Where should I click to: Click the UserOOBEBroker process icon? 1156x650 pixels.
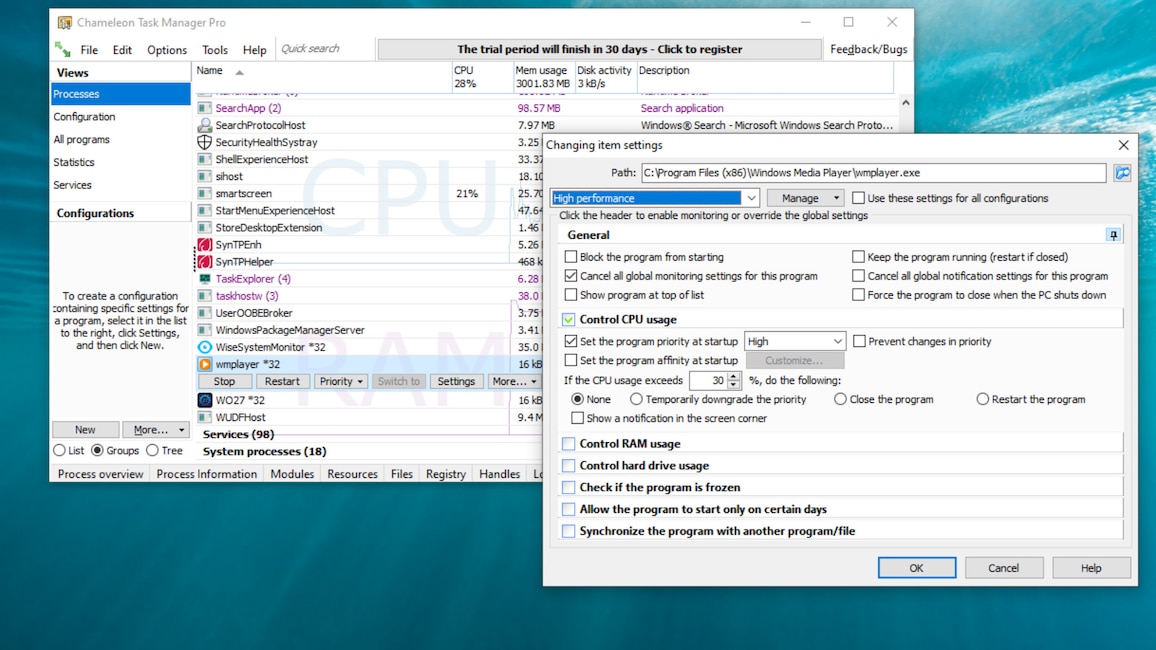(x=205, y=313)
